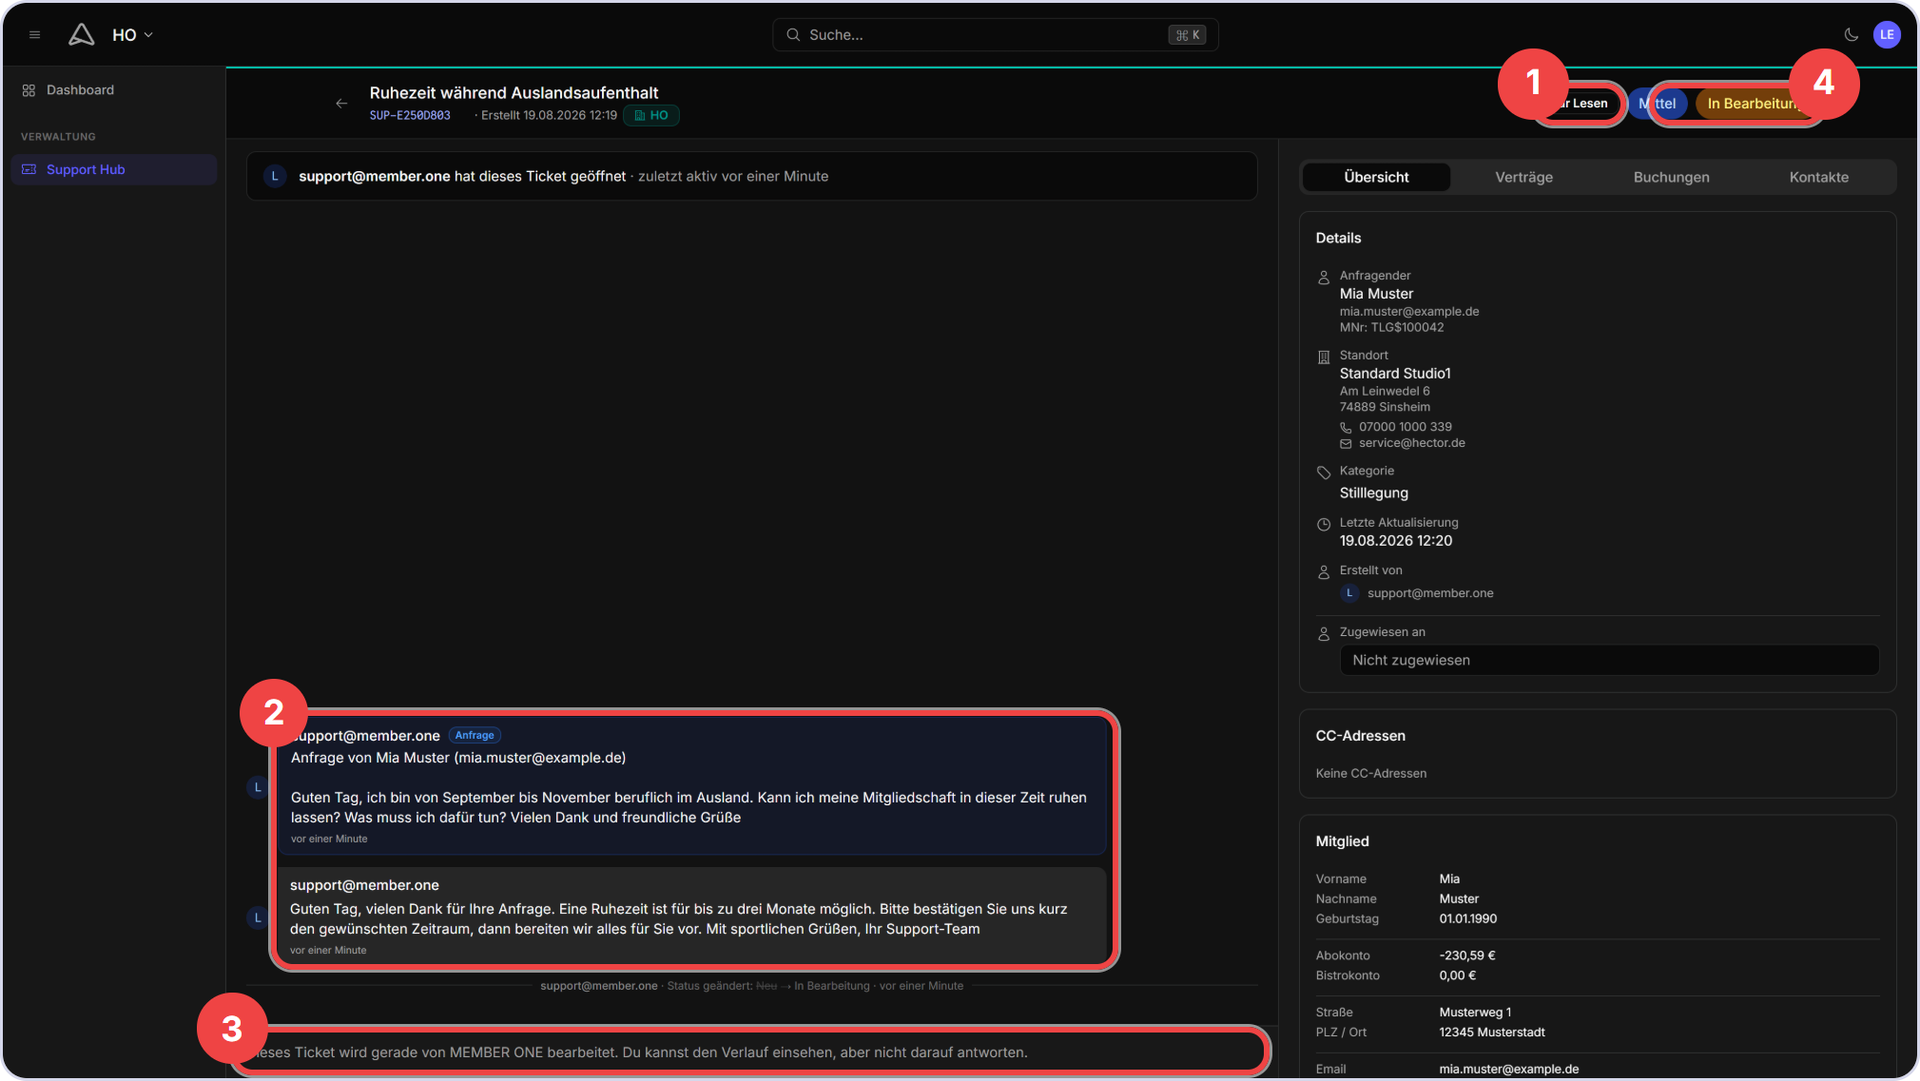Click the Stilllegung category value
The image size is (1920, 1081).
1374,493
